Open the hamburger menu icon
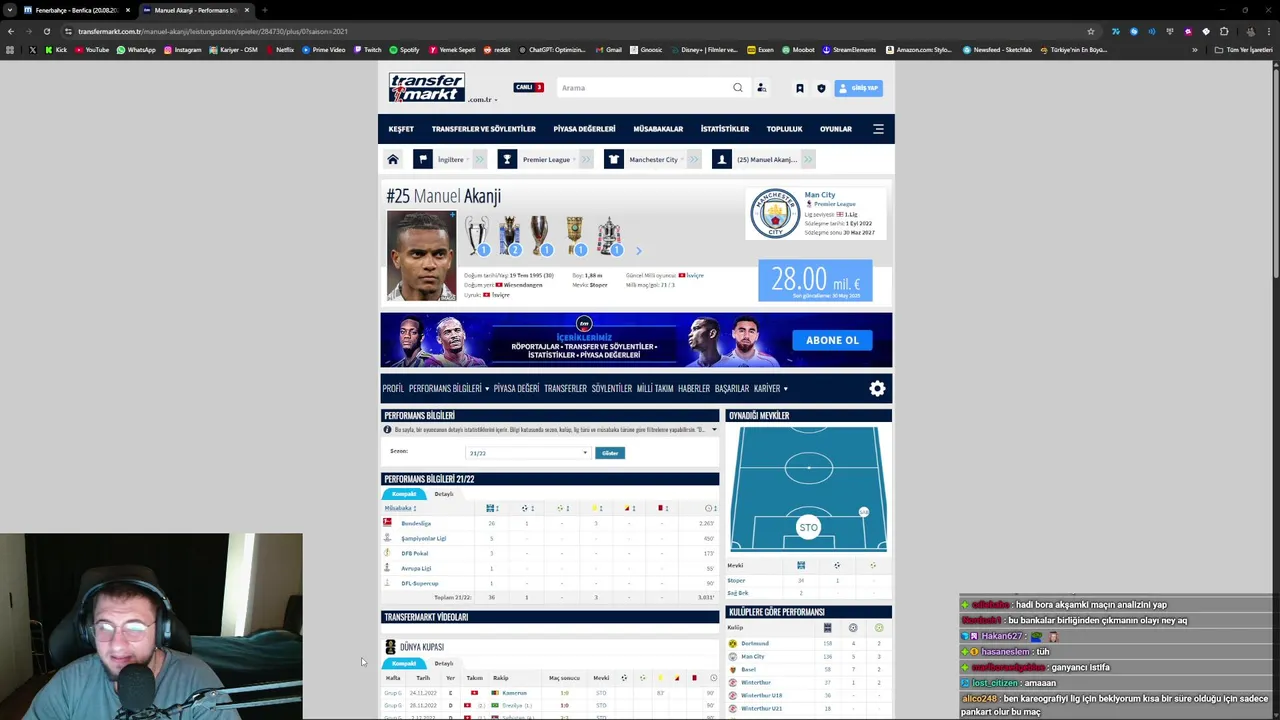 point(878,129)
